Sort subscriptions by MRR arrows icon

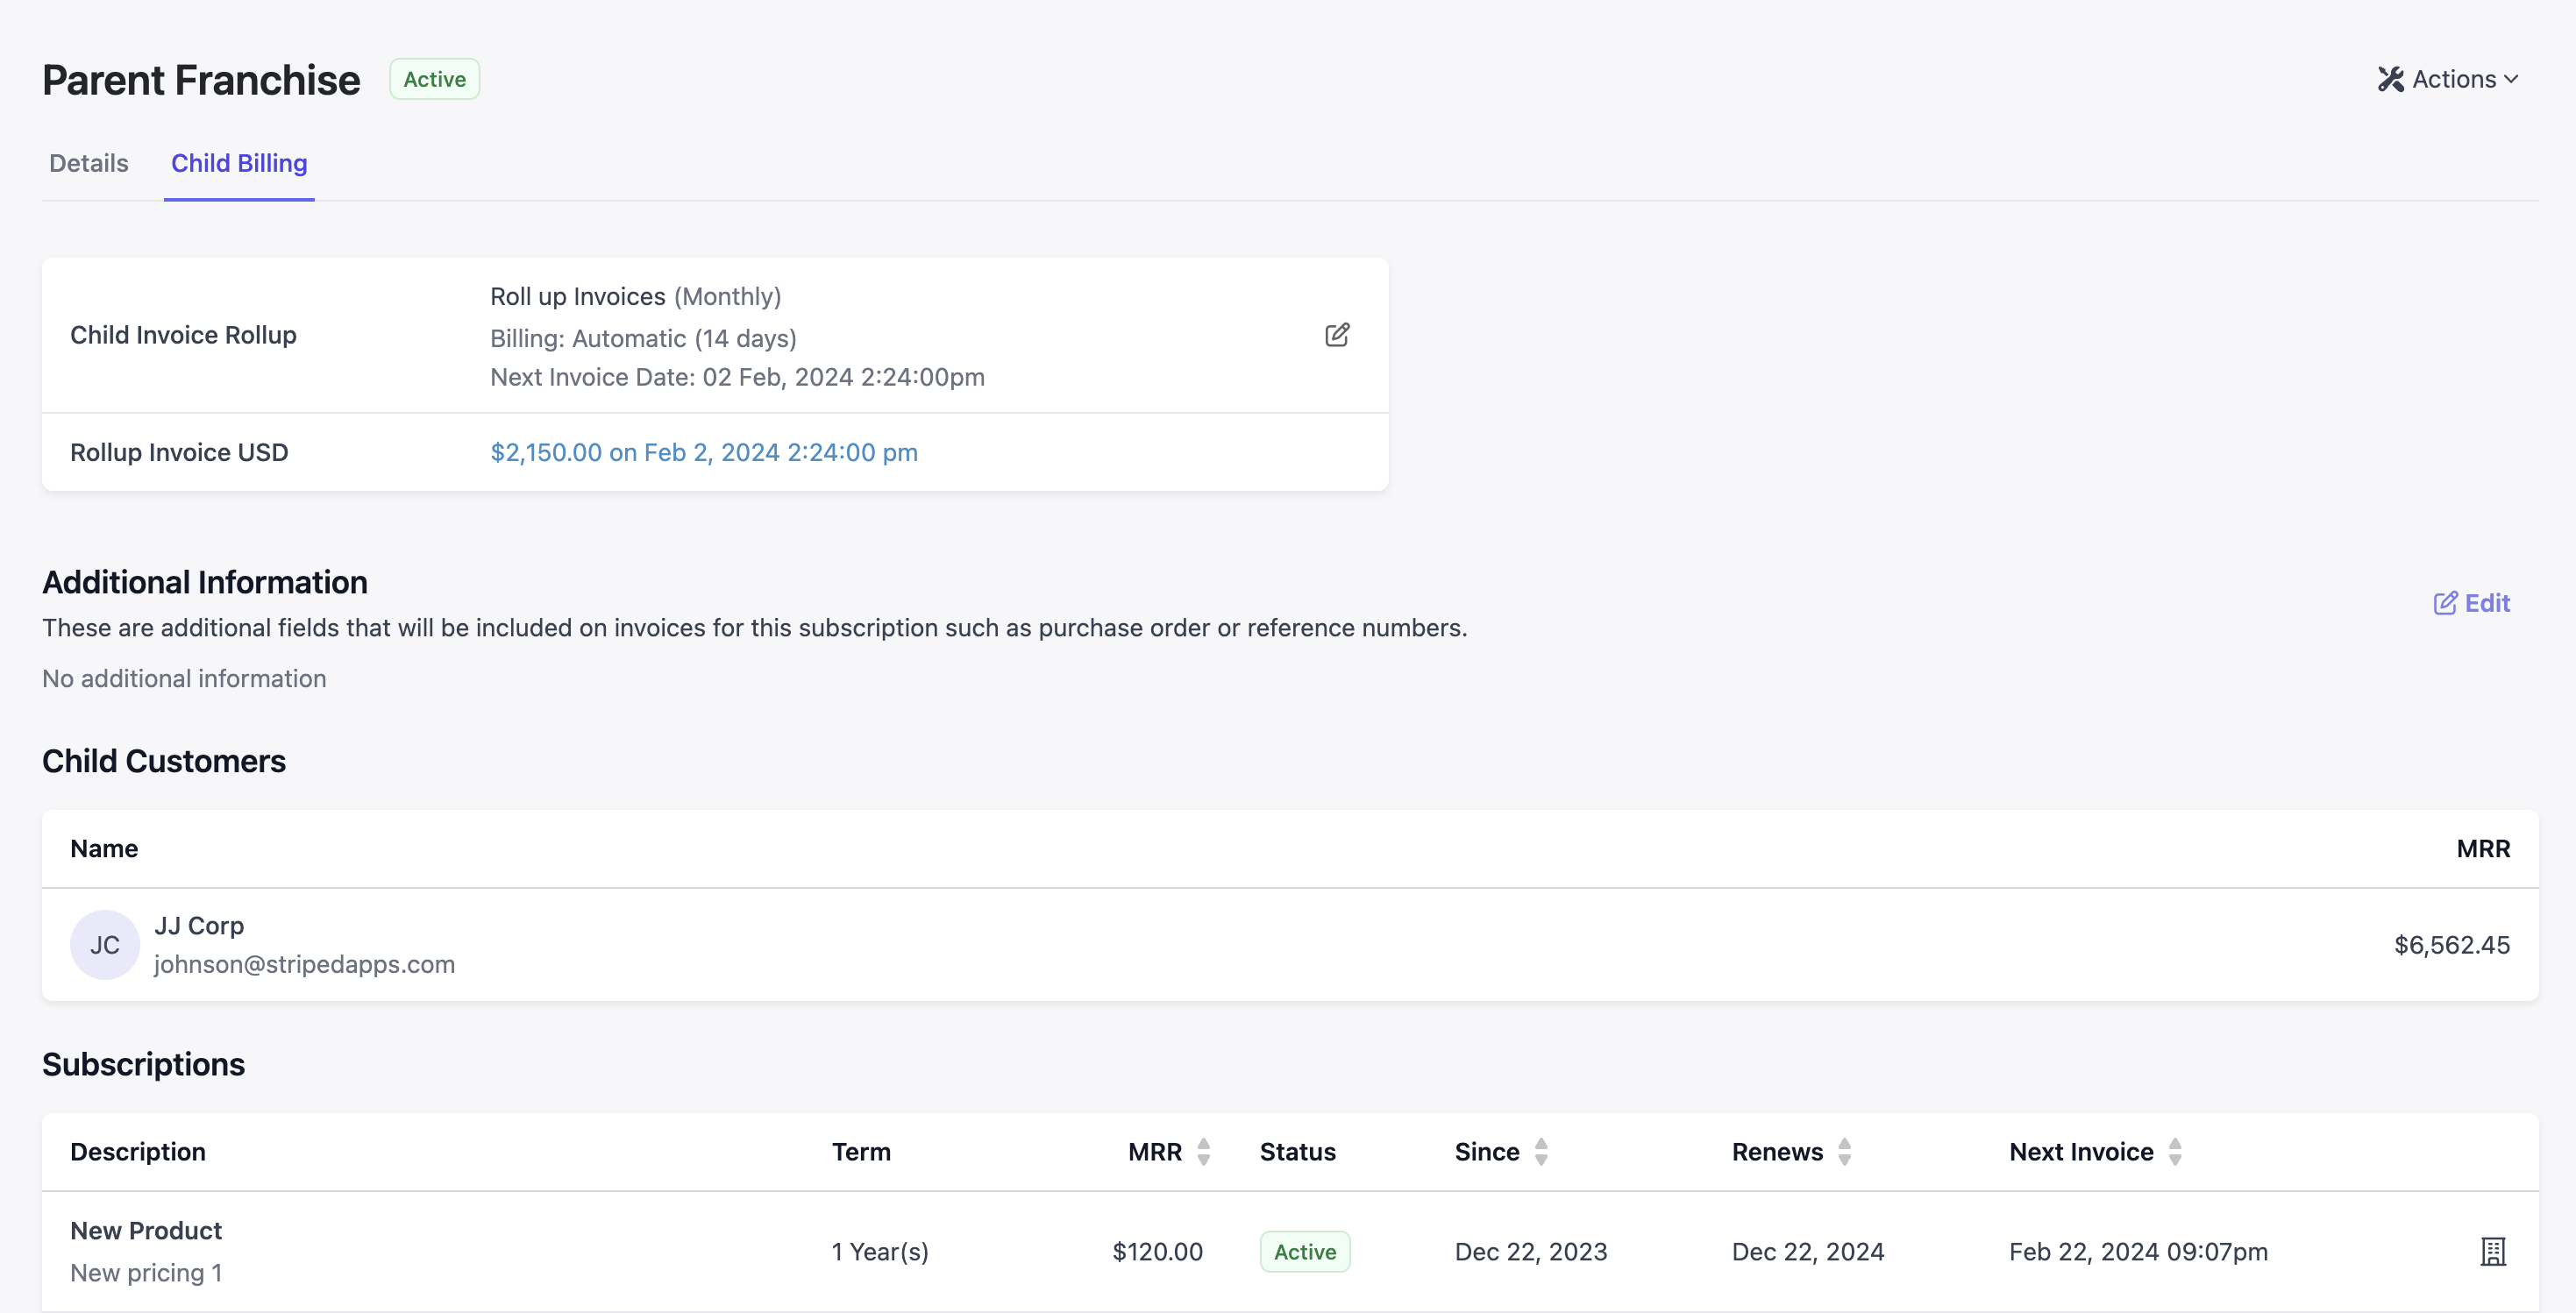[x=1204, y=1152]
